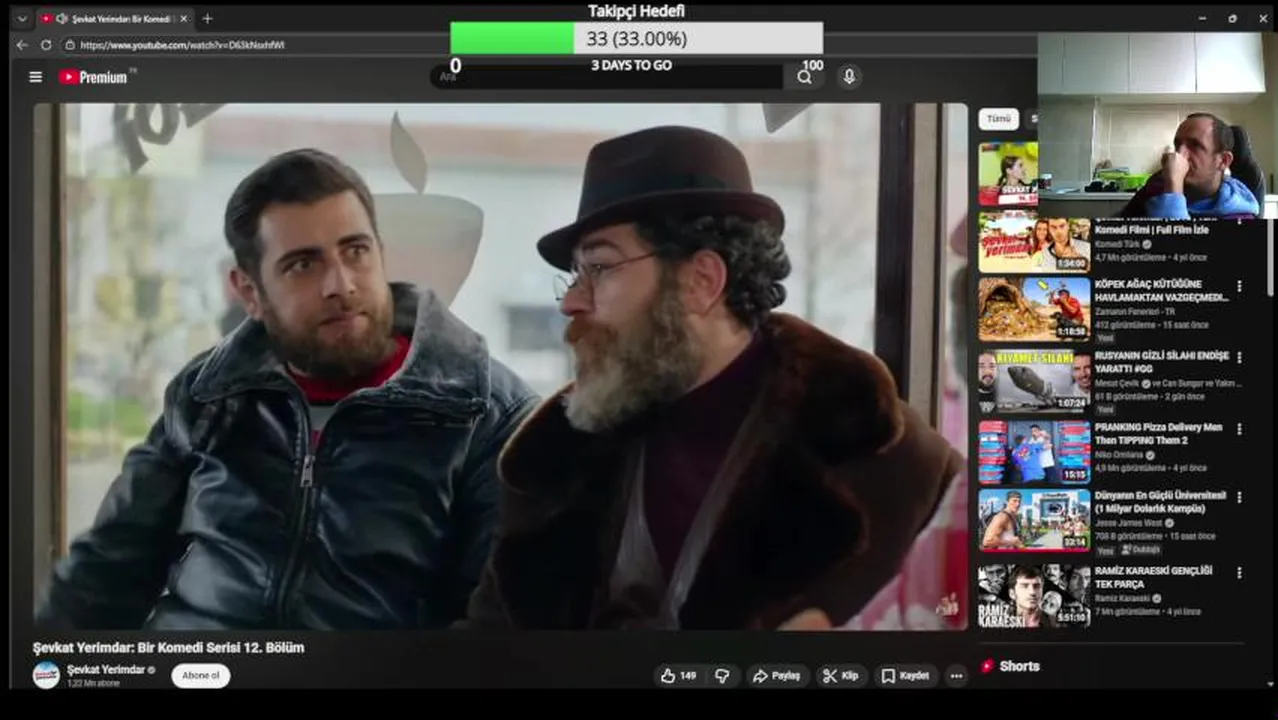1278x720 pixels.
Task: Click the search magnifier button
Action: 804,77
